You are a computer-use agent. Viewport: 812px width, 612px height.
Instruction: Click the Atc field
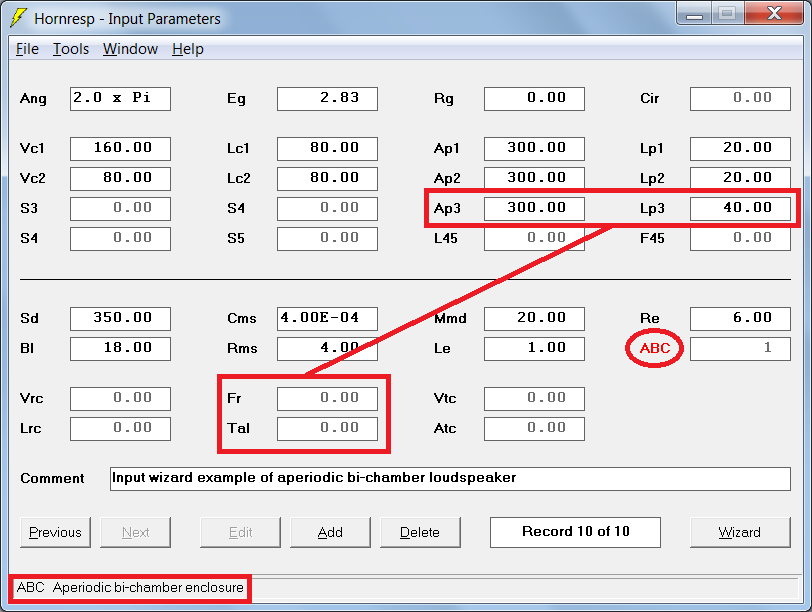point(534,429)
